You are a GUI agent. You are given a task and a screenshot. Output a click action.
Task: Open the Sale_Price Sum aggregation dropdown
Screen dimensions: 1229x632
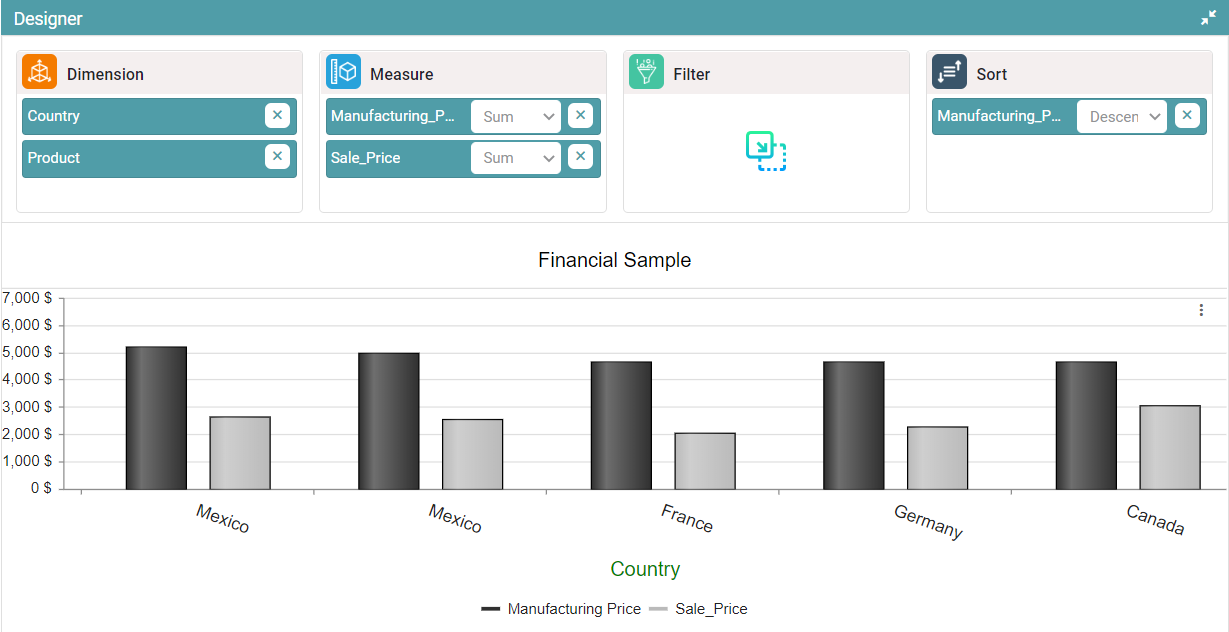[516, 158]
